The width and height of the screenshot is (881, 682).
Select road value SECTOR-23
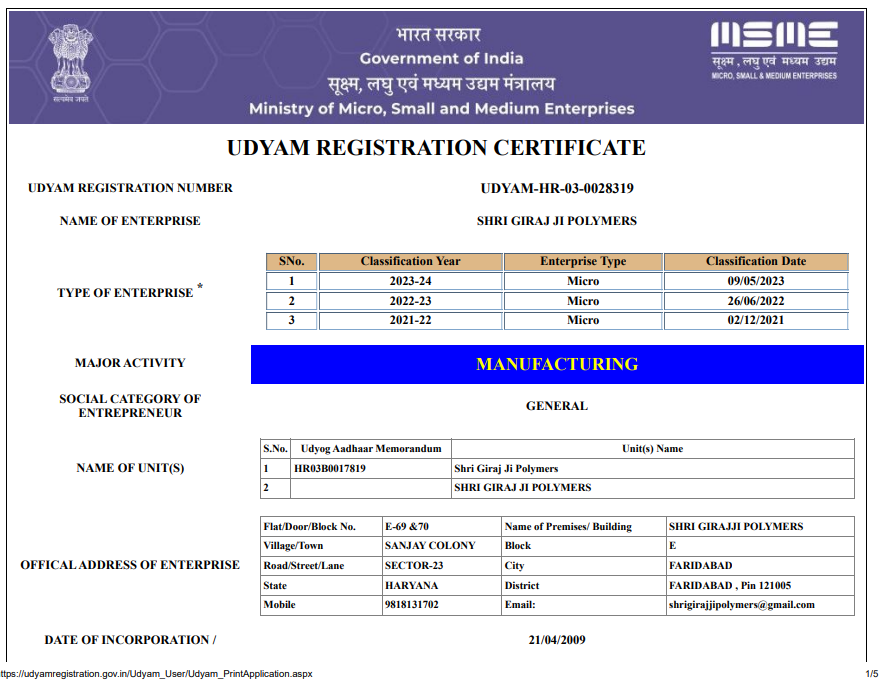click(414, 566)
